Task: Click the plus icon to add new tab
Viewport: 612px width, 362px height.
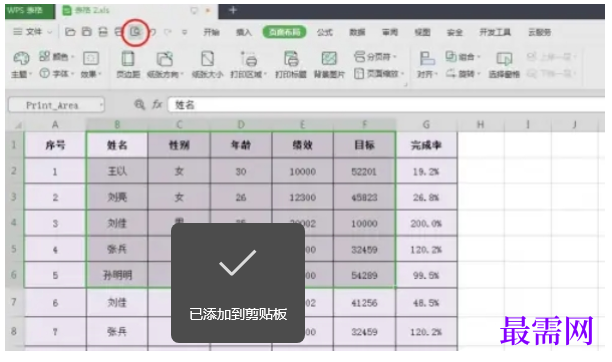Action: click(x=233, y=10)
